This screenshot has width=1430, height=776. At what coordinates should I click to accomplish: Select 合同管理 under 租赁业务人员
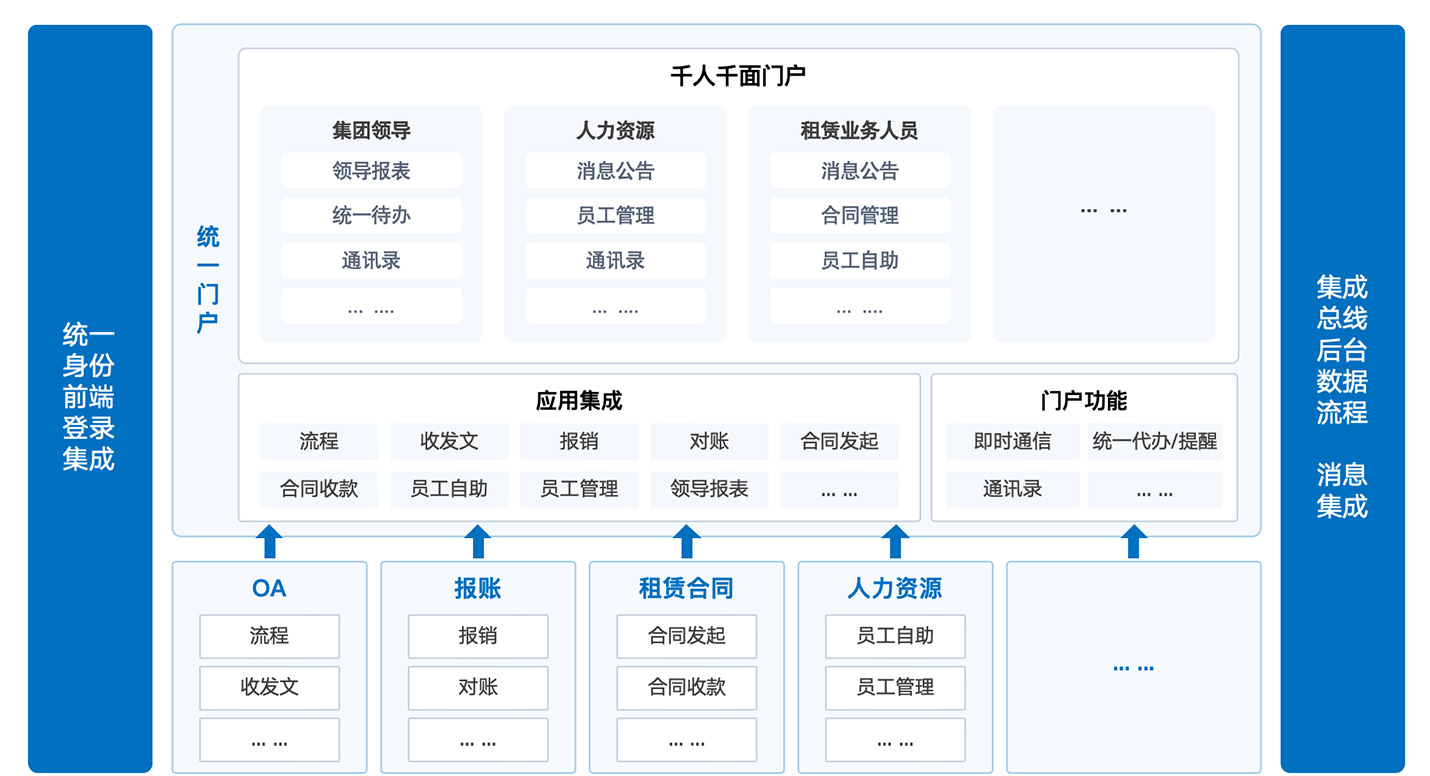[859, 216]
